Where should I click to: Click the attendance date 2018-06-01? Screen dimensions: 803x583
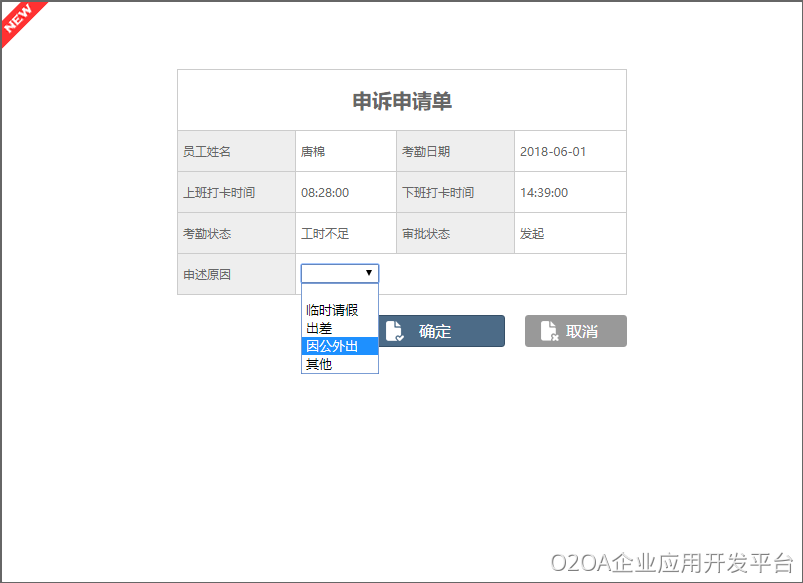[553, 152]
